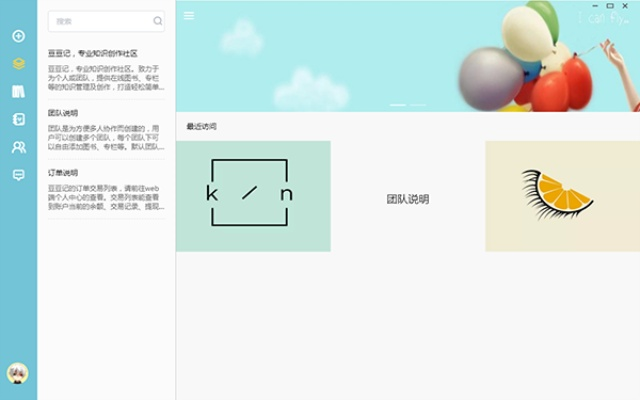Open the k/n logo recent card
Viewport: 640px width, 400px height.
[x=253, y=196]
